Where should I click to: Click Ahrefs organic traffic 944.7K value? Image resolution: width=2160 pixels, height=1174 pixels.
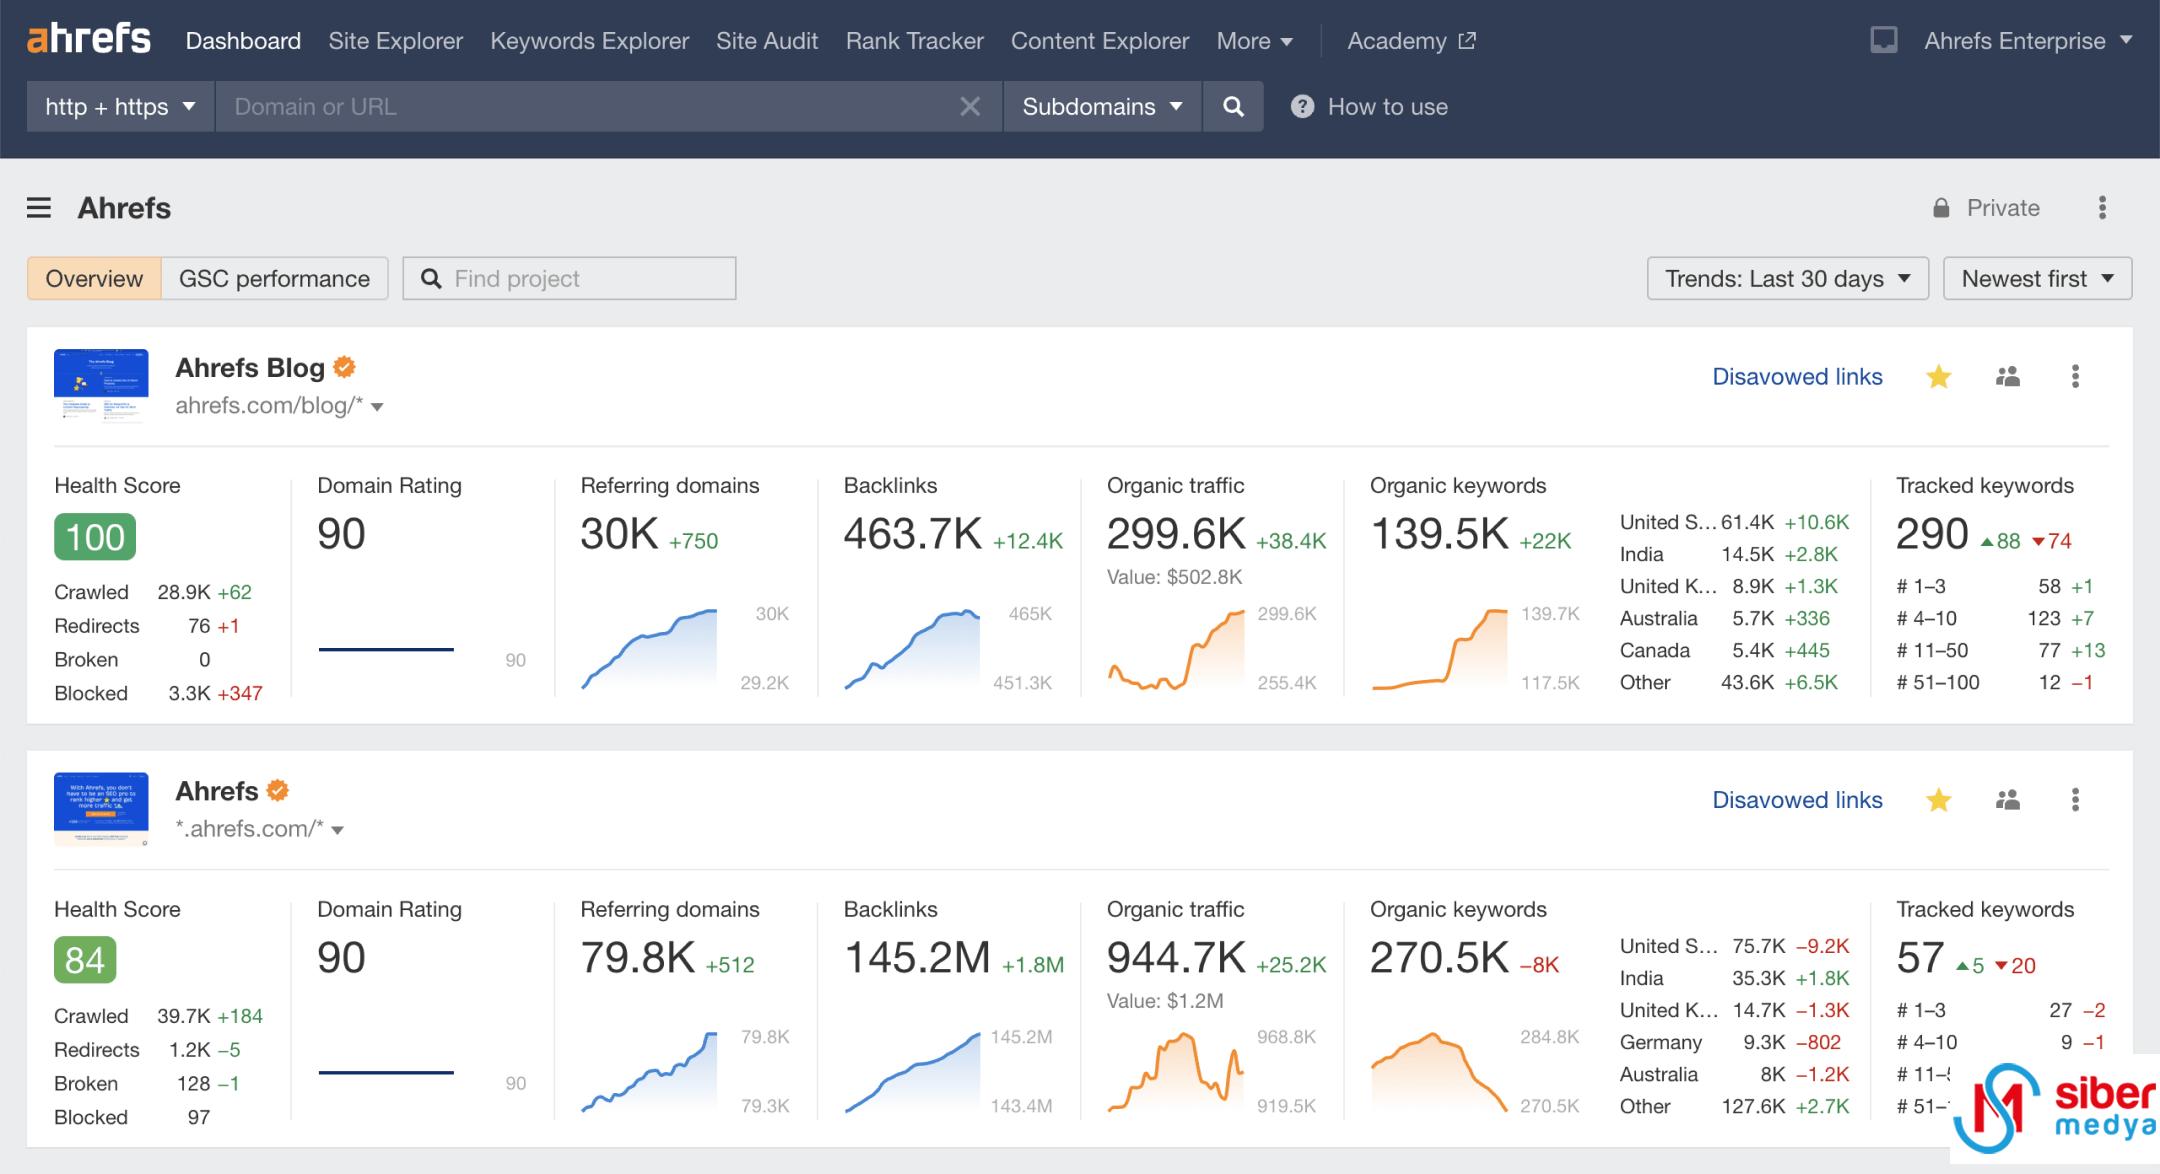click(1176, 958)
